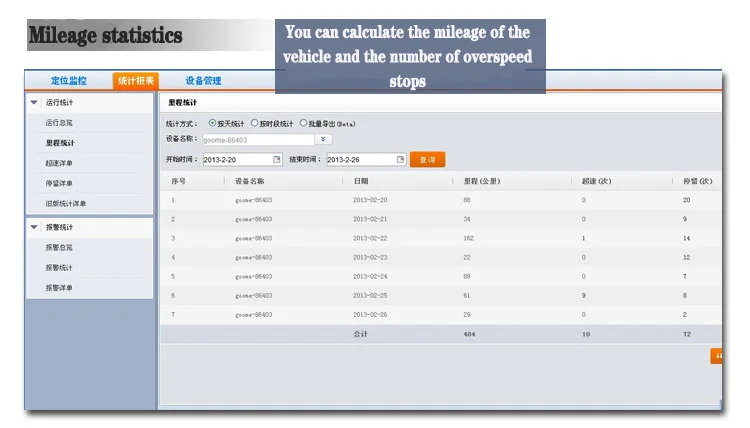Open 超速详单 in the sidebar

click(59, 163)
